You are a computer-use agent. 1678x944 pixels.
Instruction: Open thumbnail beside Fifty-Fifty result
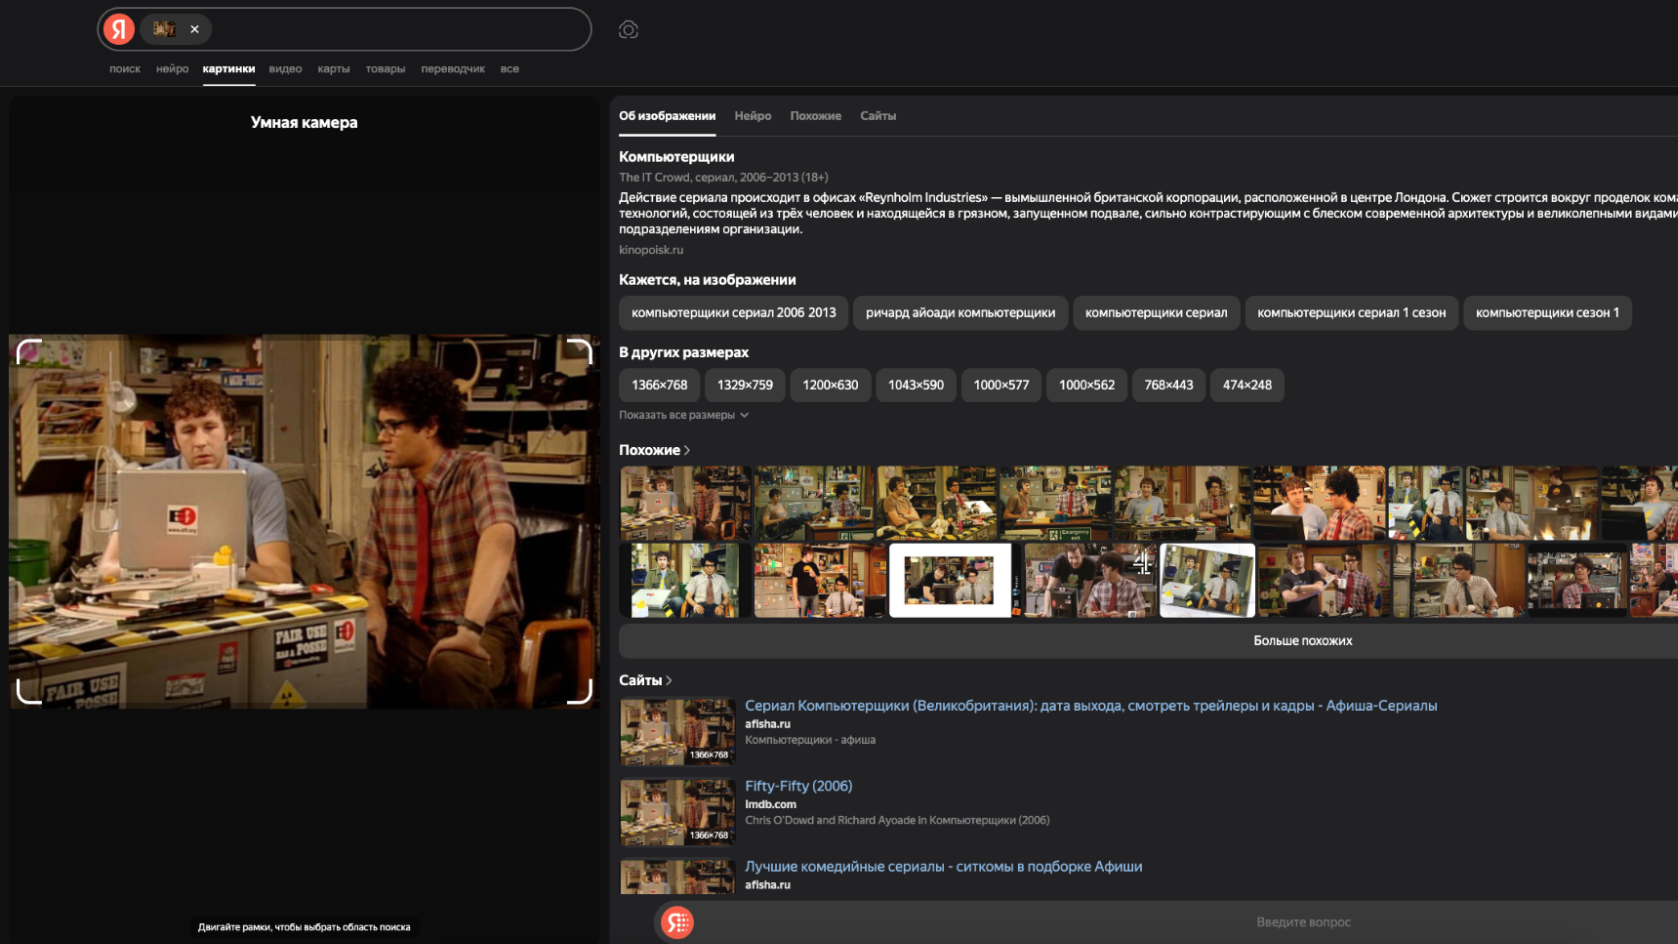(x=677, y=812)
